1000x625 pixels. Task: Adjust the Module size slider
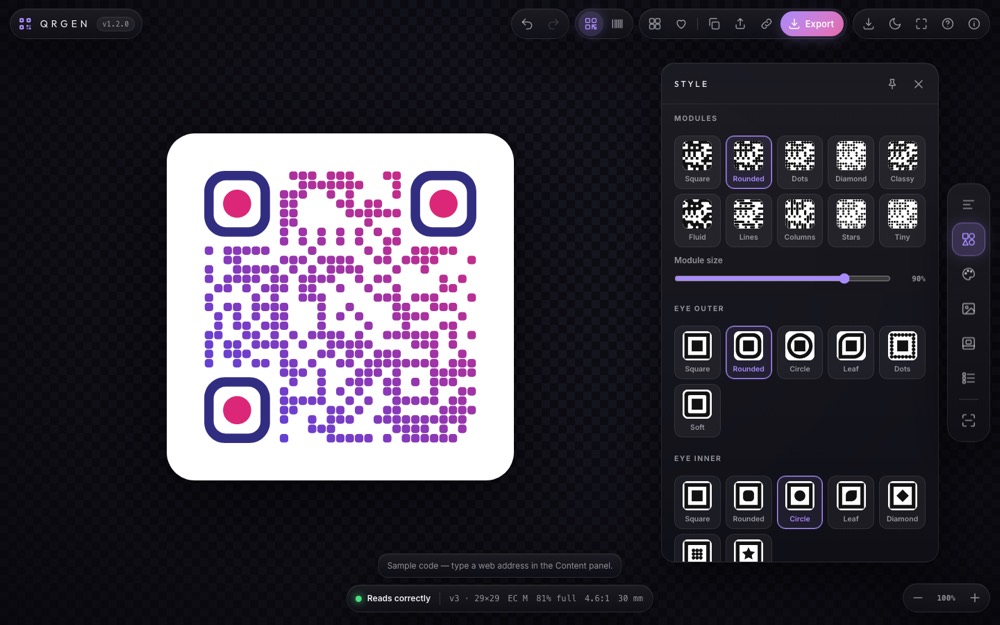point(783,279)
